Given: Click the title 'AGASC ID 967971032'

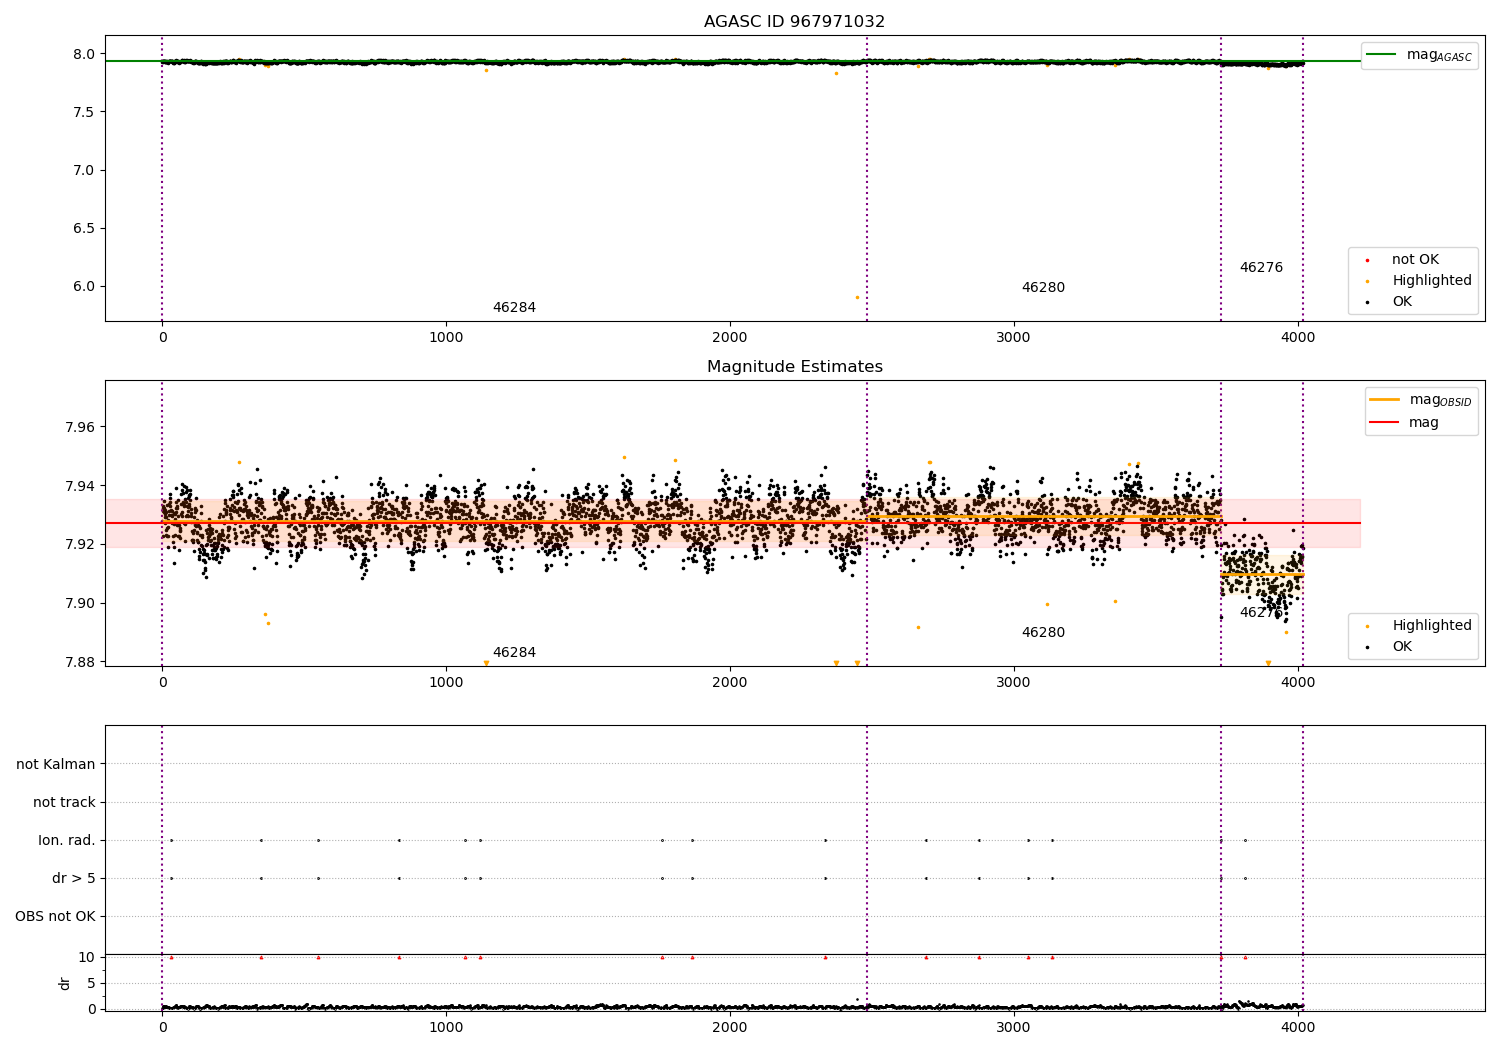Looking at the screenshot, I should [794, 22].
